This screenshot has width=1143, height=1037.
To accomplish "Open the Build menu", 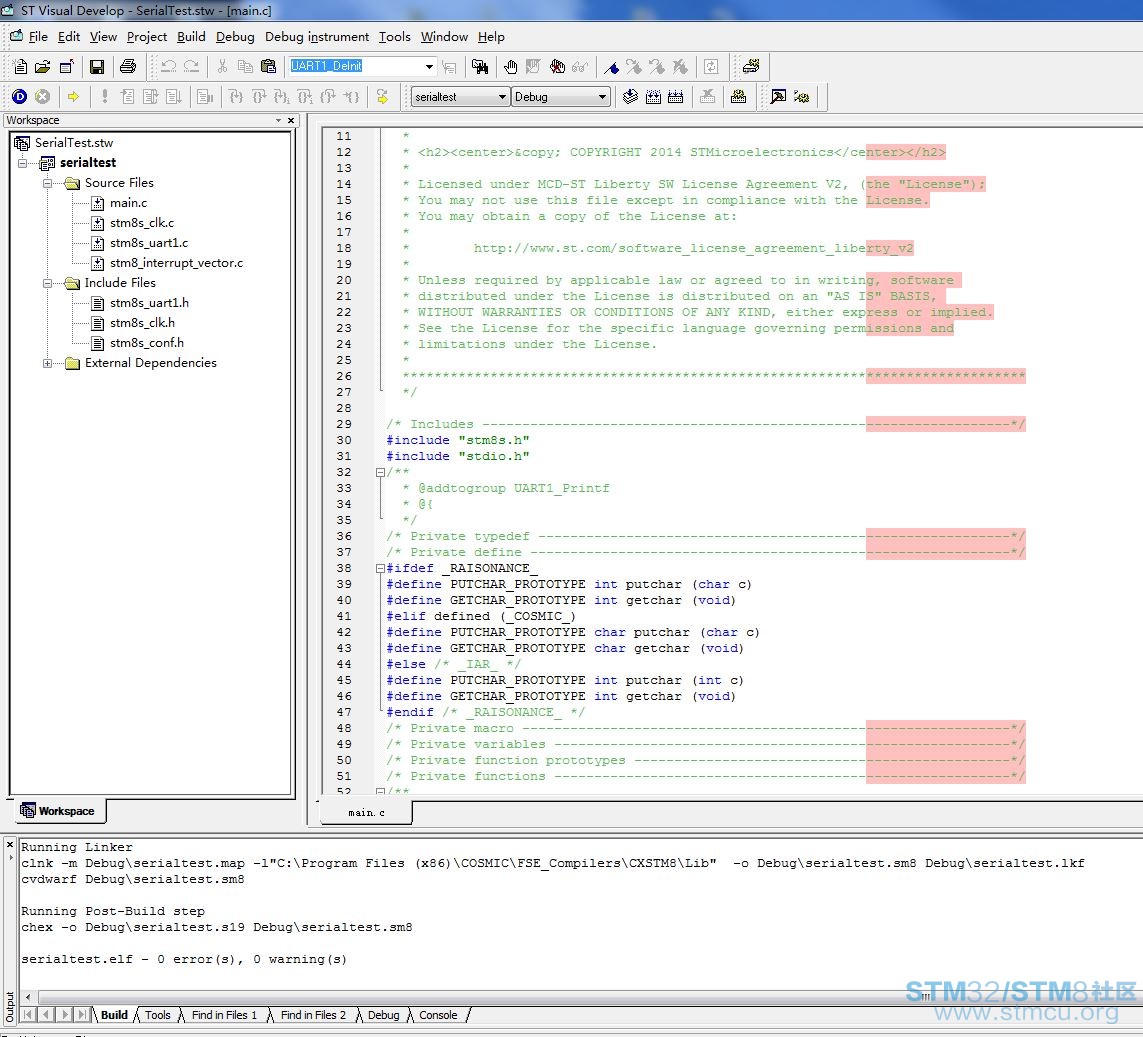I will 191,36.
